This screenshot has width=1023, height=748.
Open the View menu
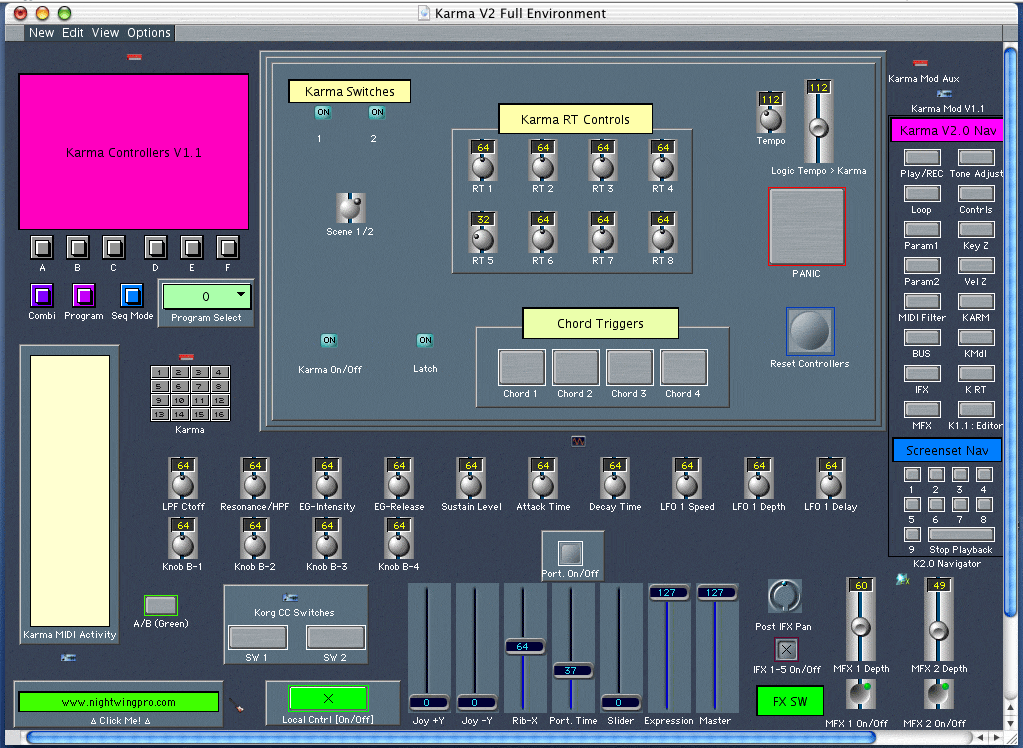pyautogui.click(x=105, y=33)
